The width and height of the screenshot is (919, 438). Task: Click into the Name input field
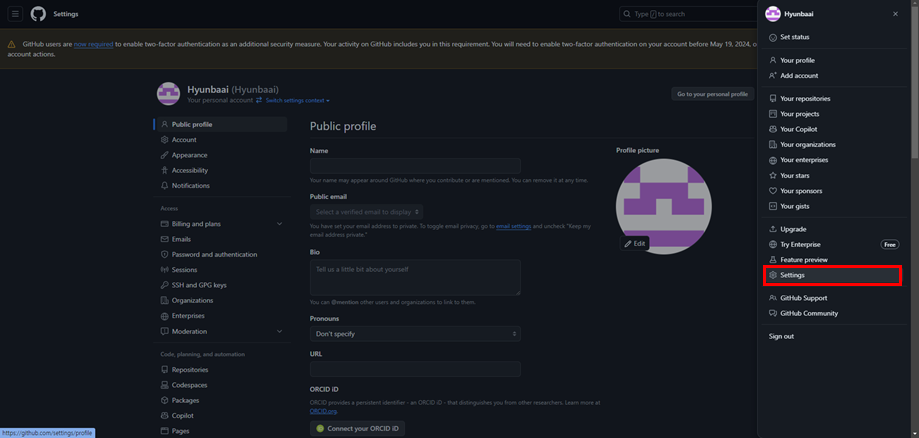[x=415, y=165]
